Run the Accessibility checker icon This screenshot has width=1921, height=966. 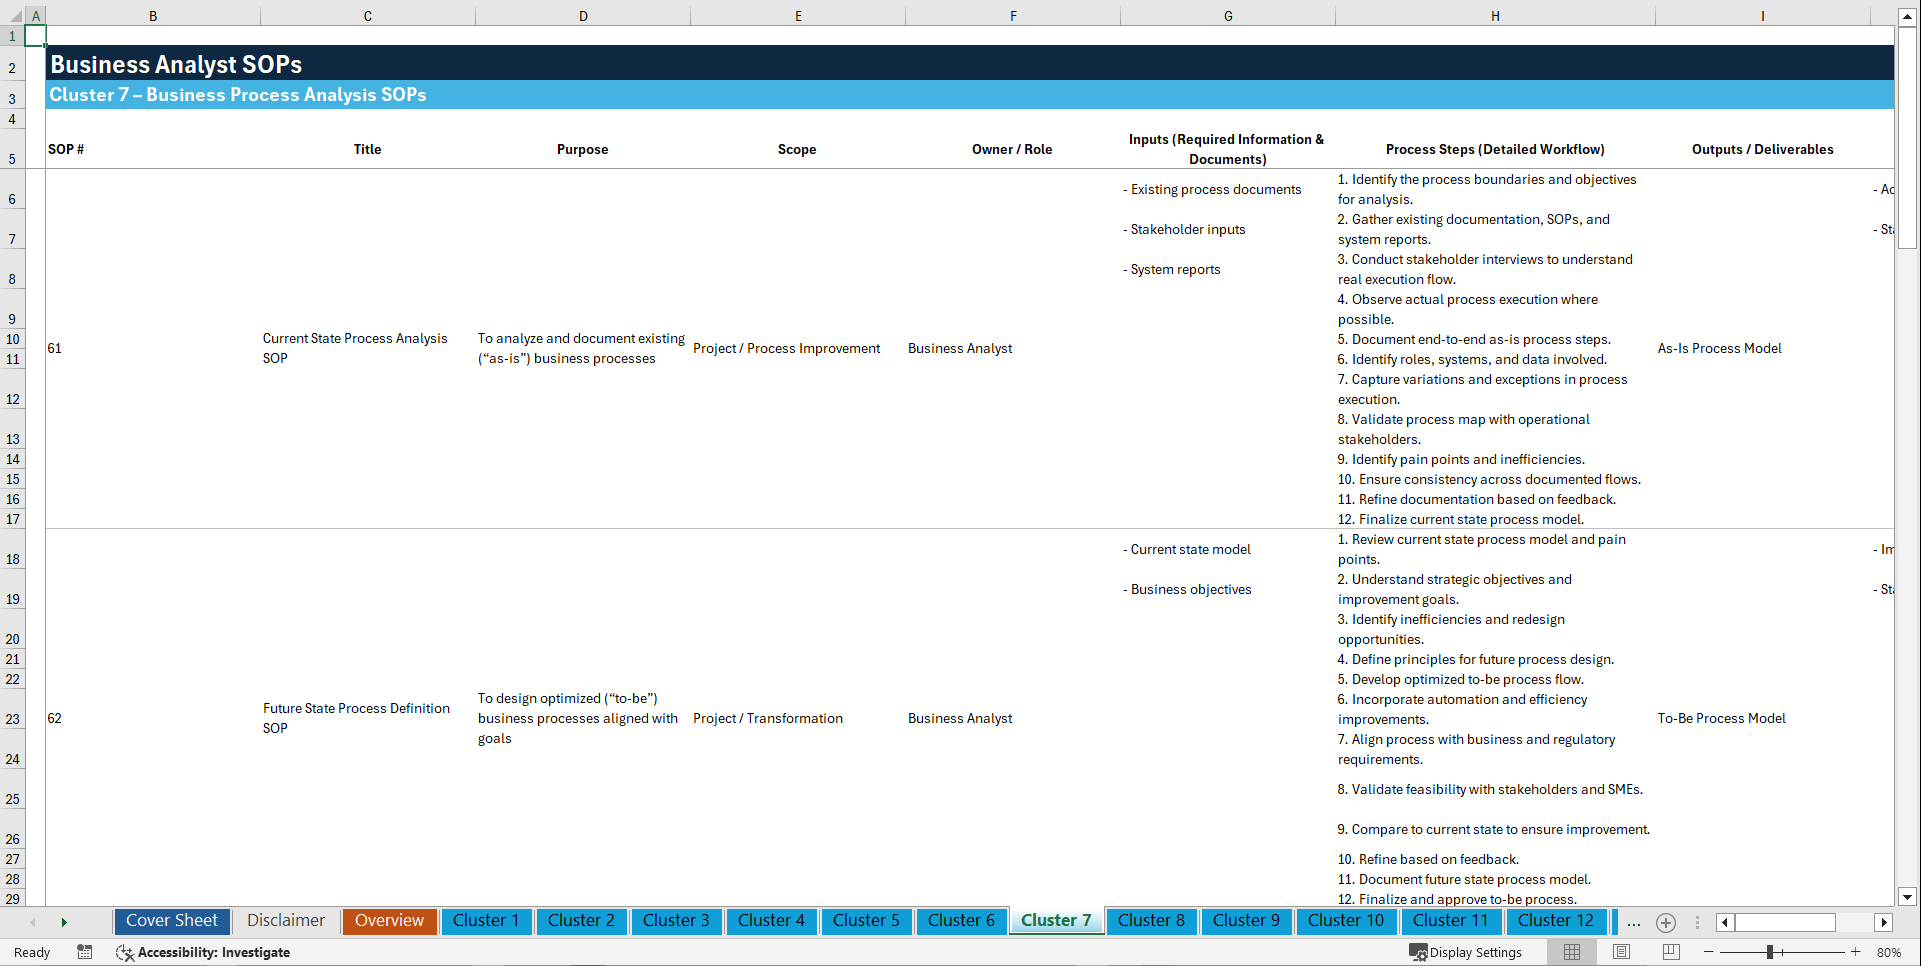click(x=125, y=952)
